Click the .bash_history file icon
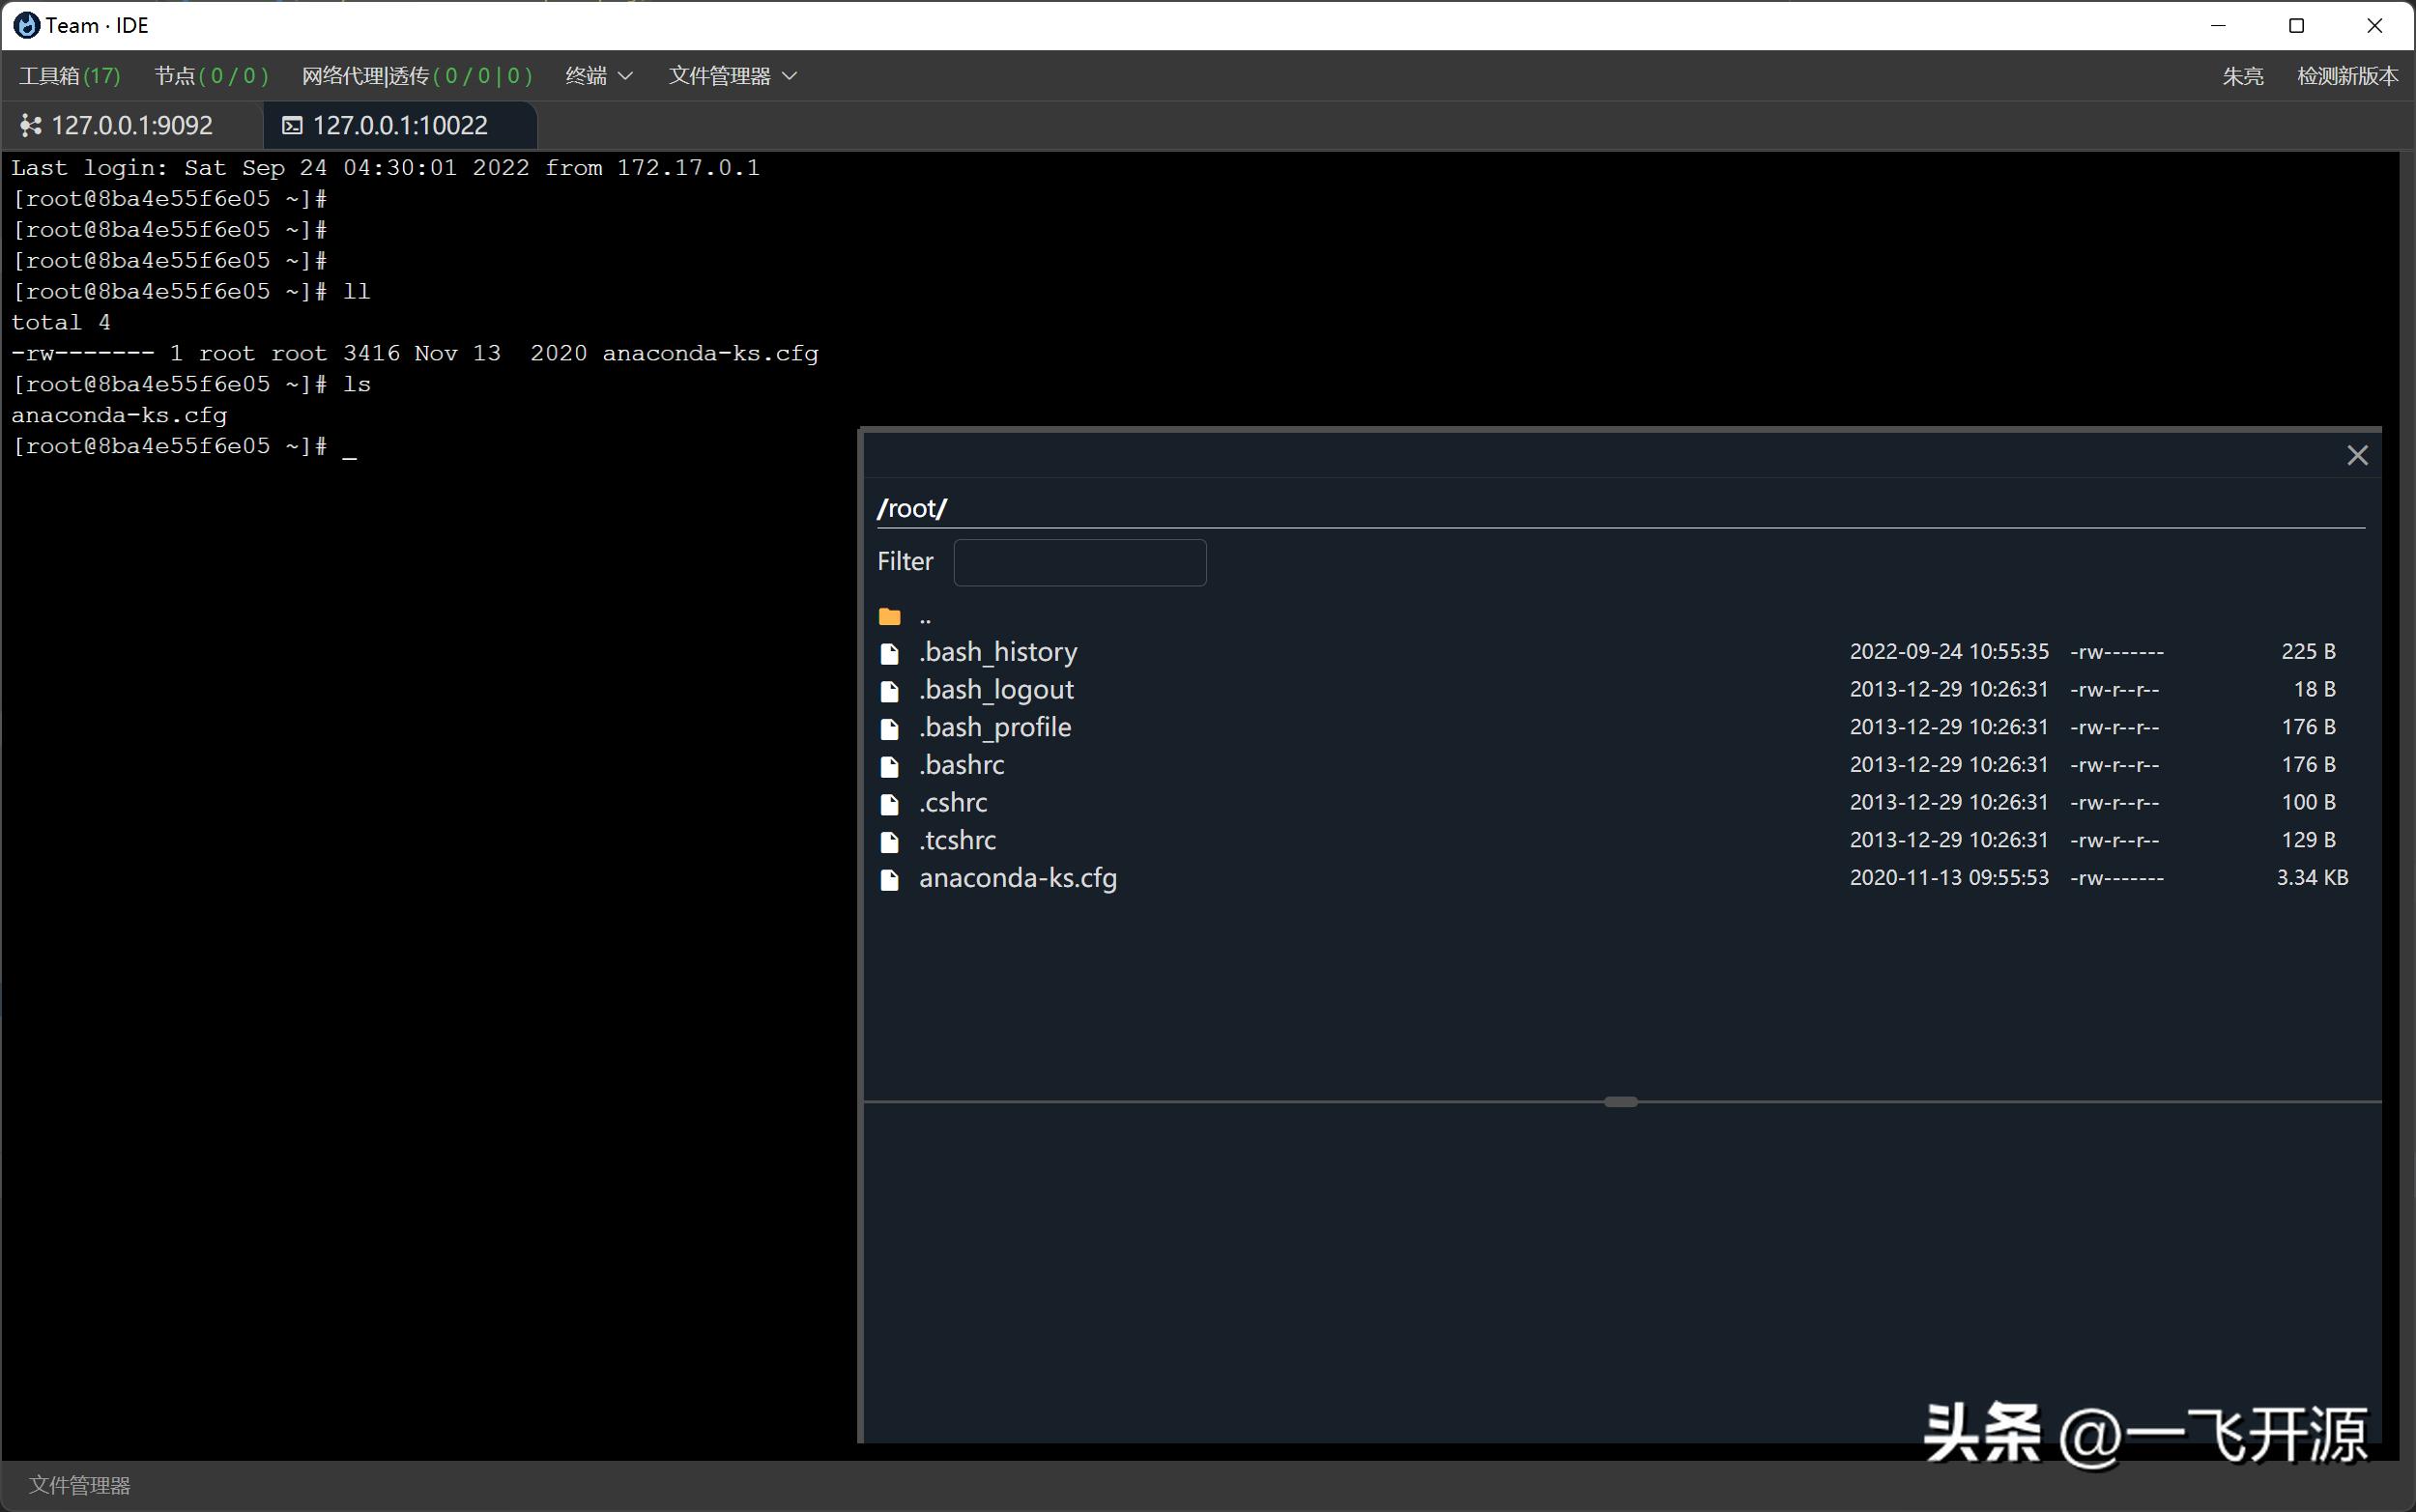Screen dimensions: 2416x1512 pos(889,653)
